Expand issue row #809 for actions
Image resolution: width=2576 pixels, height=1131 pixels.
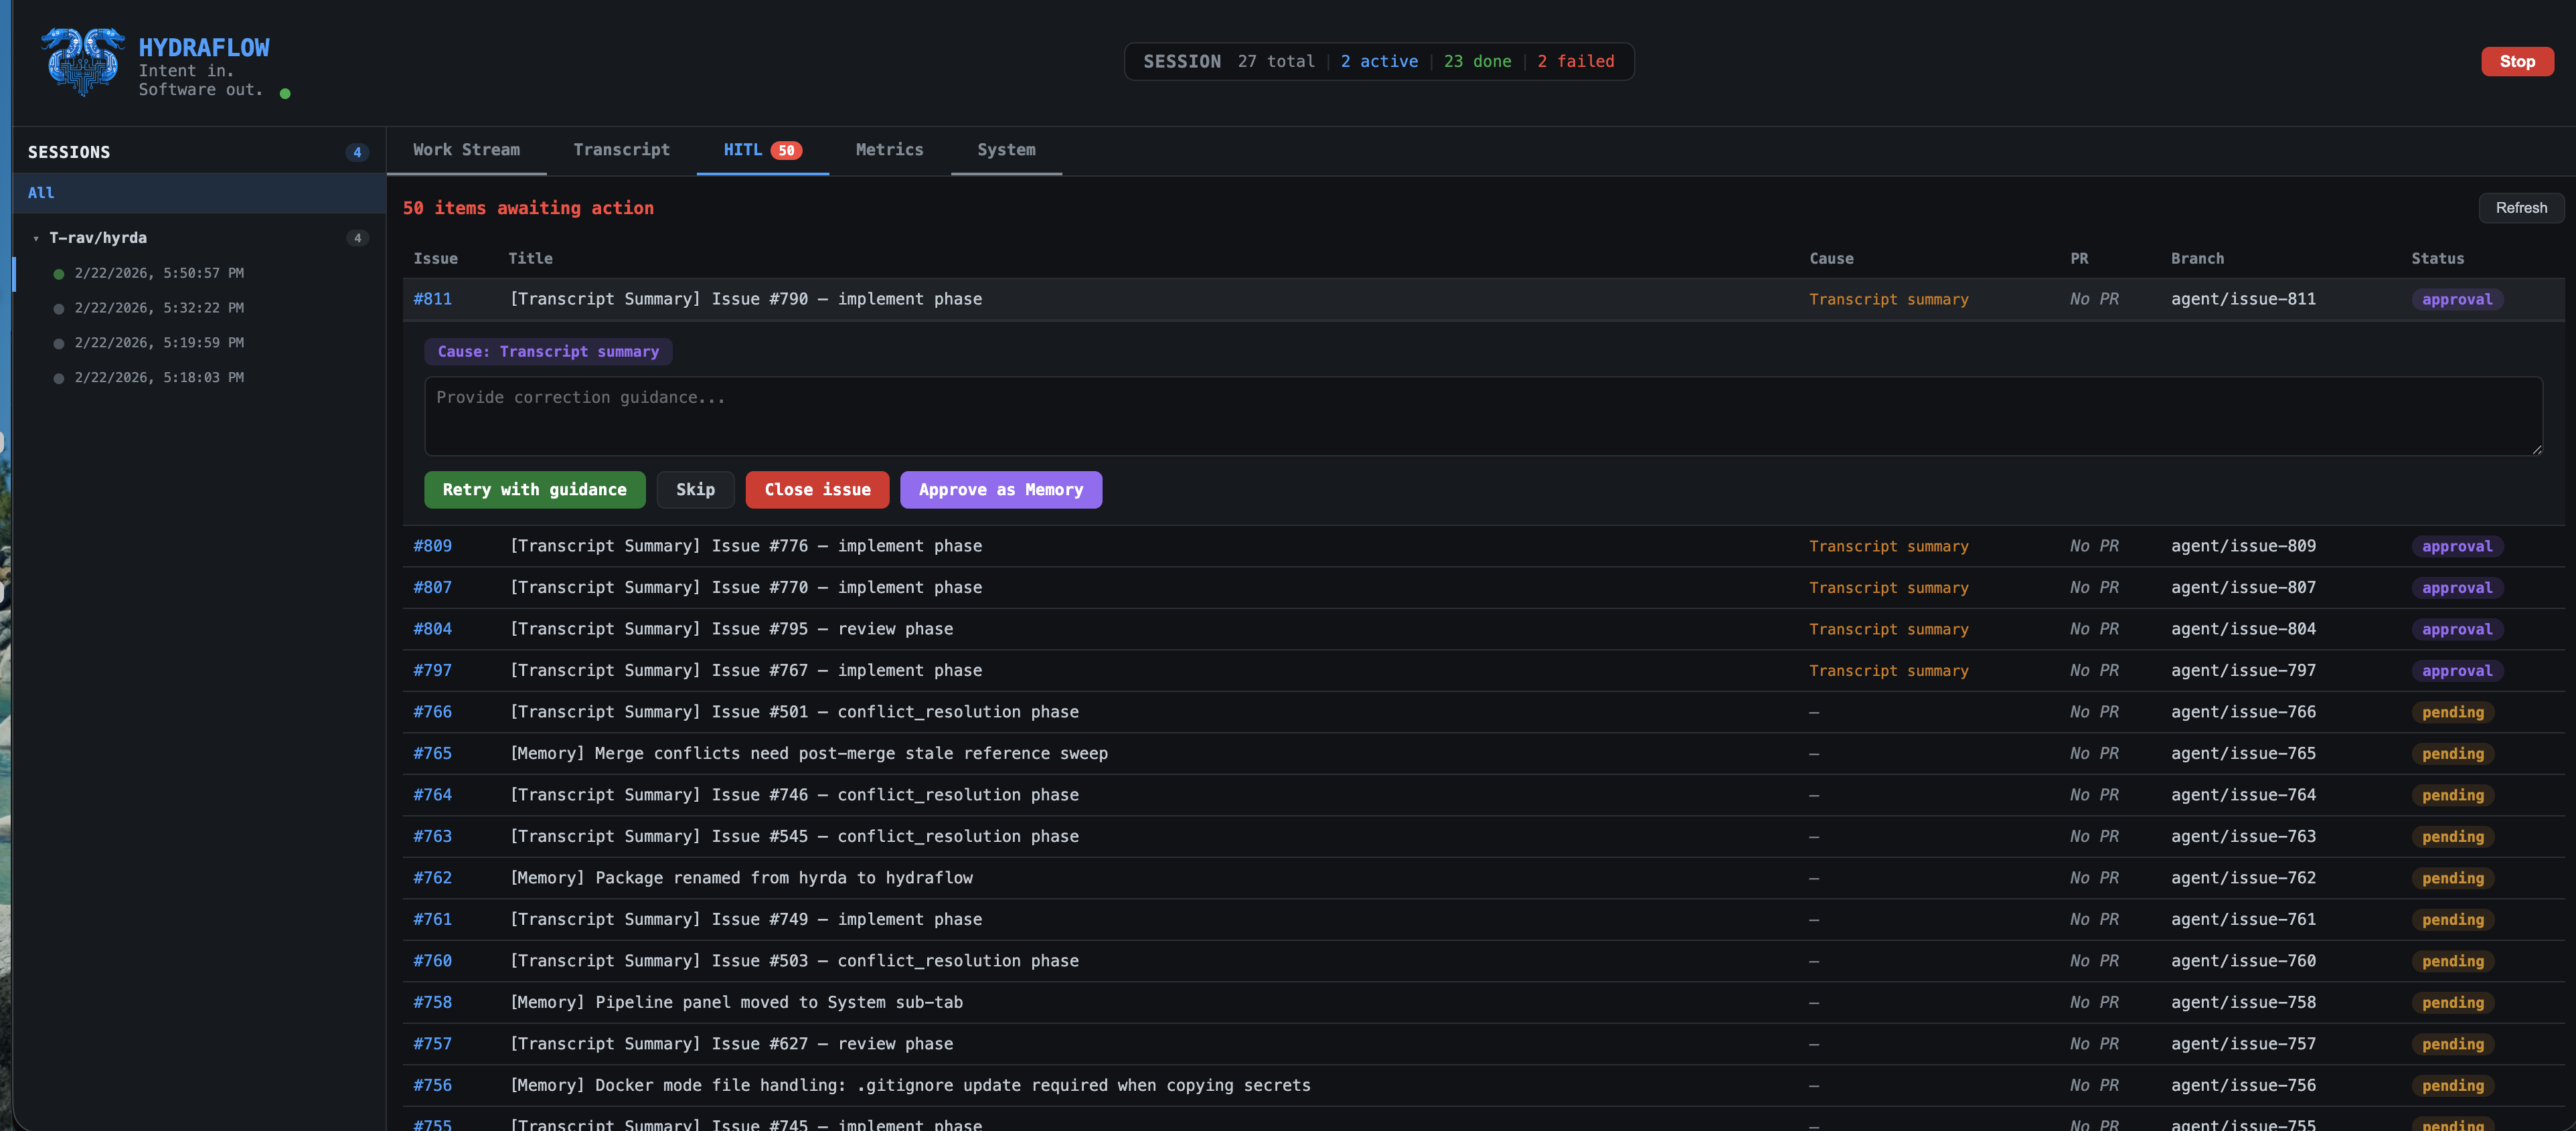pyautogui.click(x=745, y=546)
